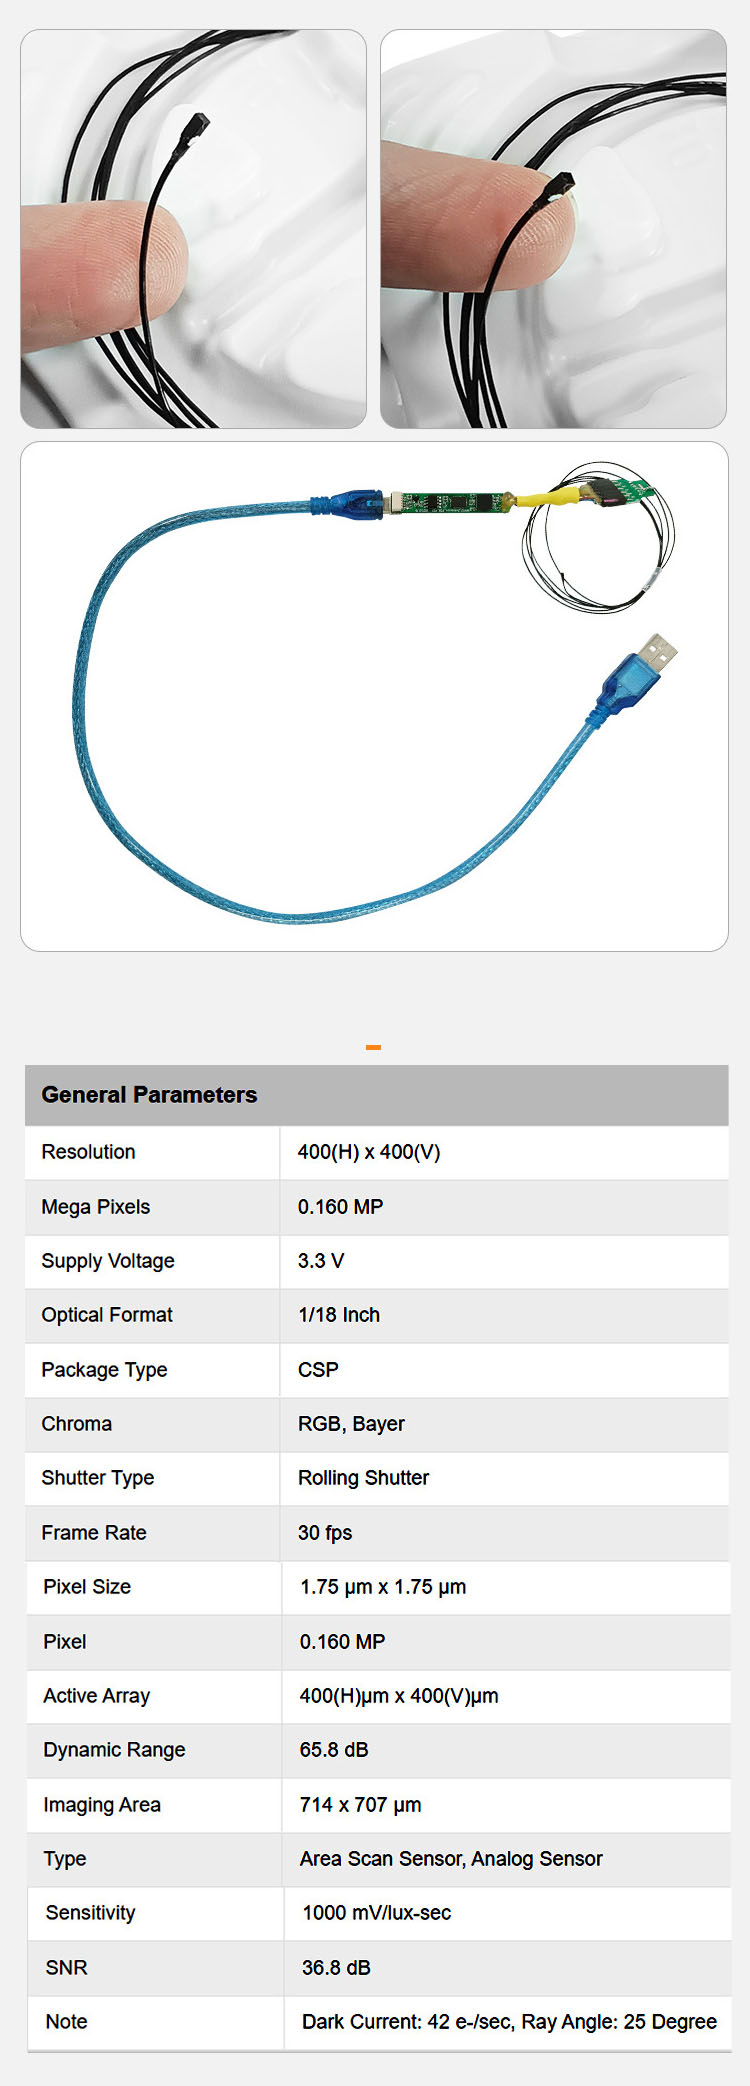Screen dimensions: 750x2086
Task: Click the top-left sensor-on-fingertip photo
Action: point(193,229)
